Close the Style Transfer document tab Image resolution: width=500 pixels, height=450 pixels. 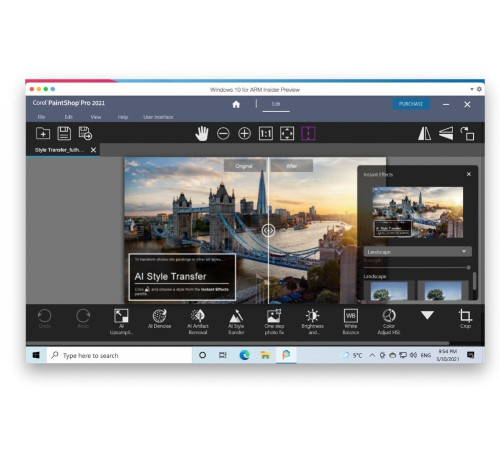[93, 150]
